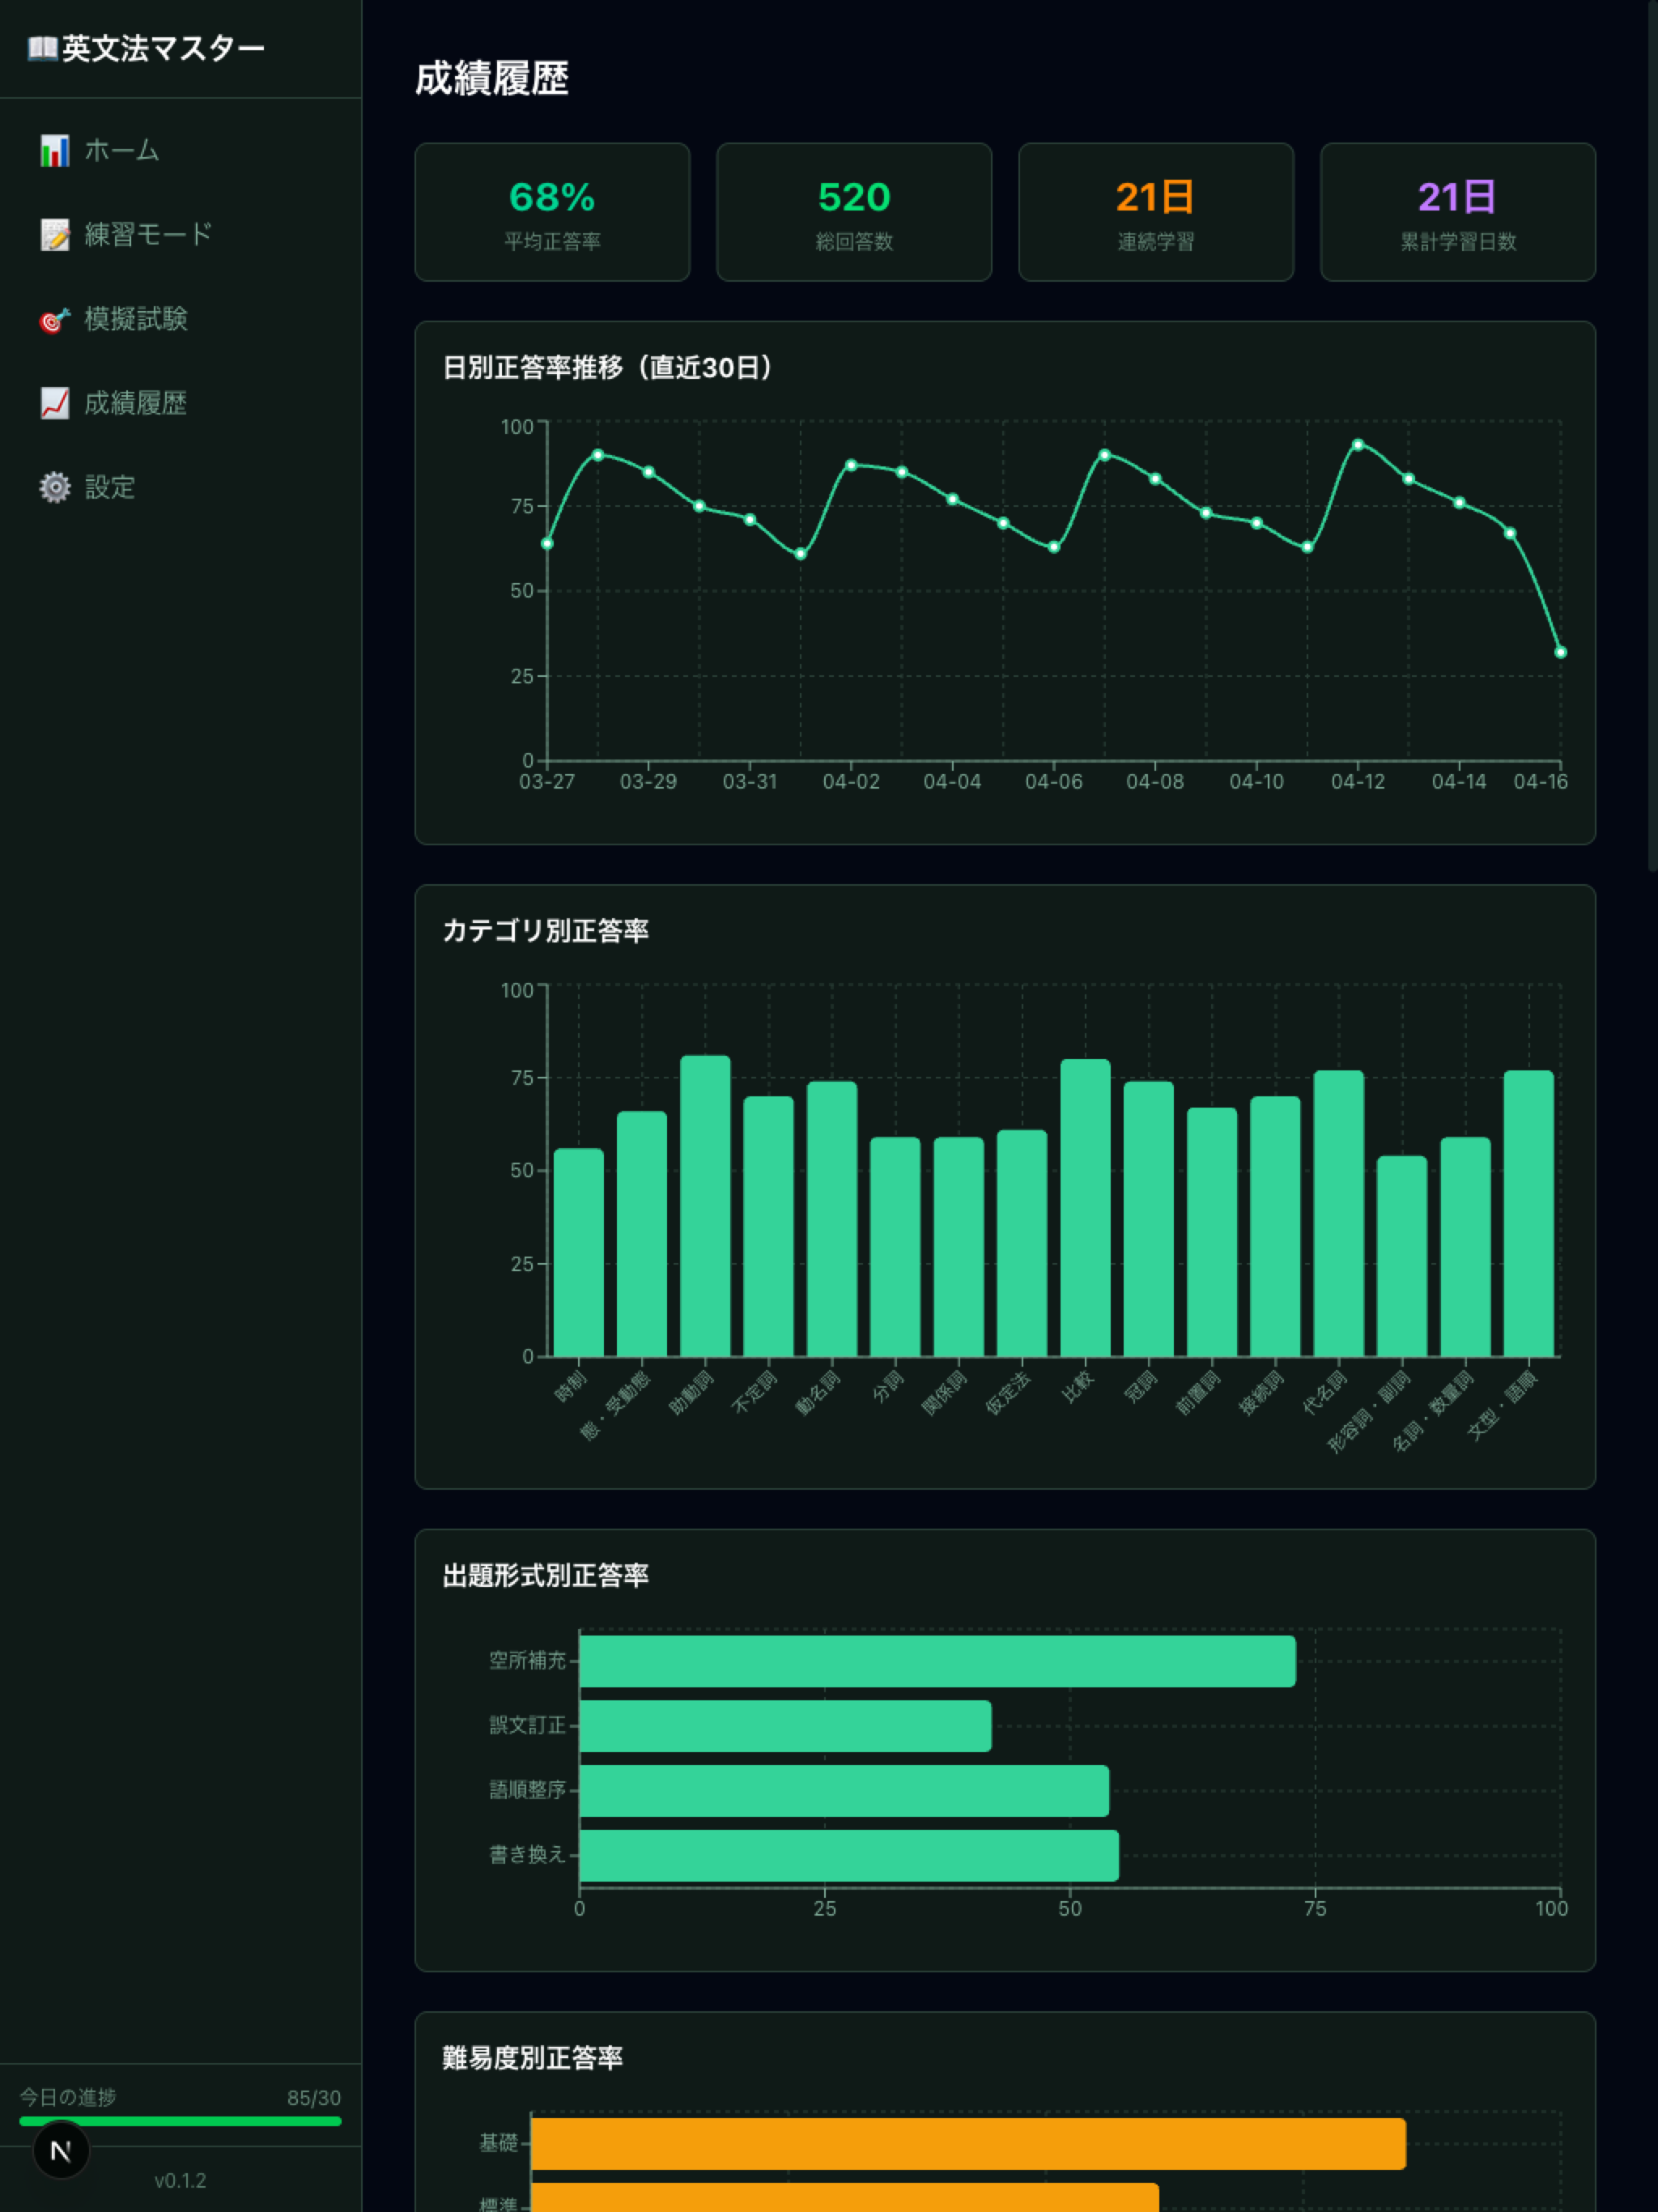
Task: Click the score history chart icon
Action: coord(54,403)
